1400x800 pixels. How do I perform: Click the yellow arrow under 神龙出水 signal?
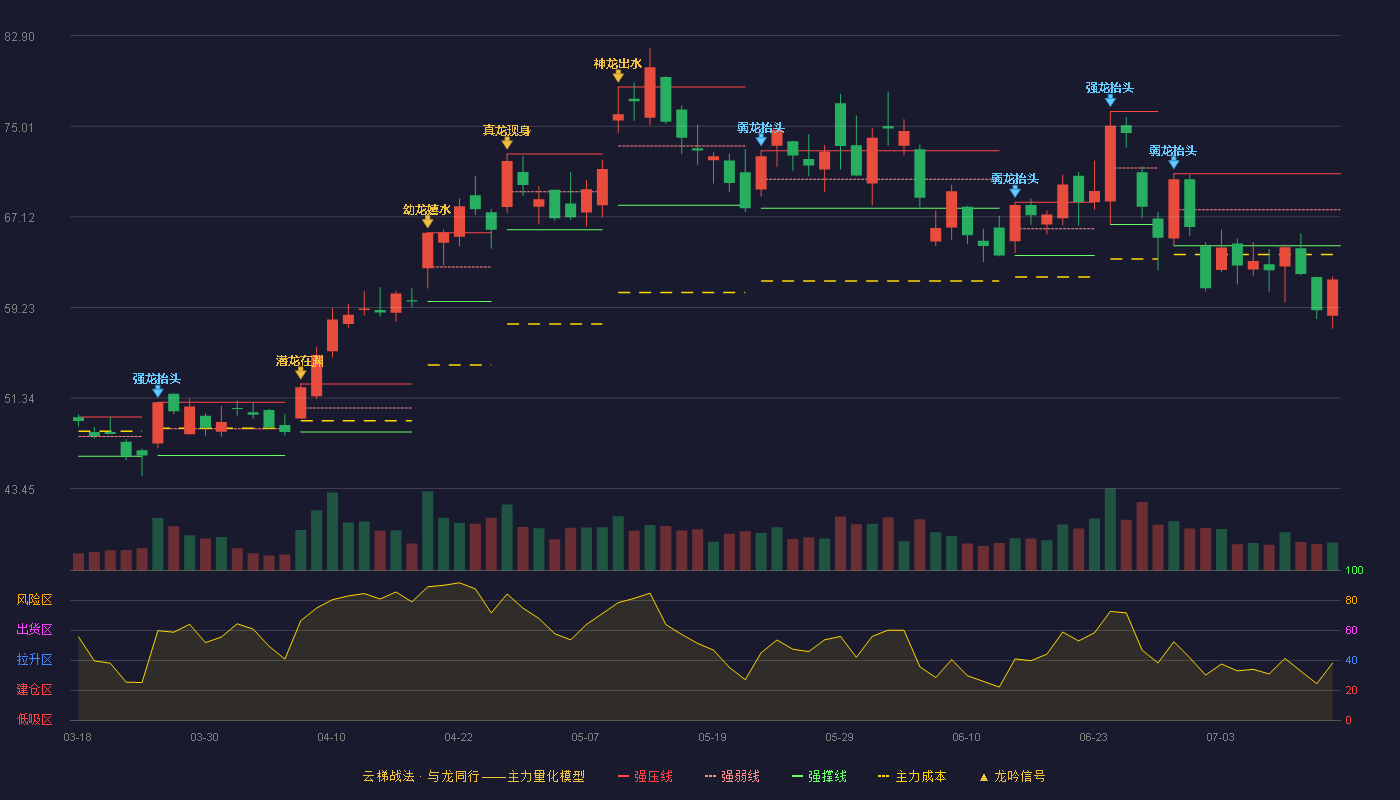tap(618, 76)
